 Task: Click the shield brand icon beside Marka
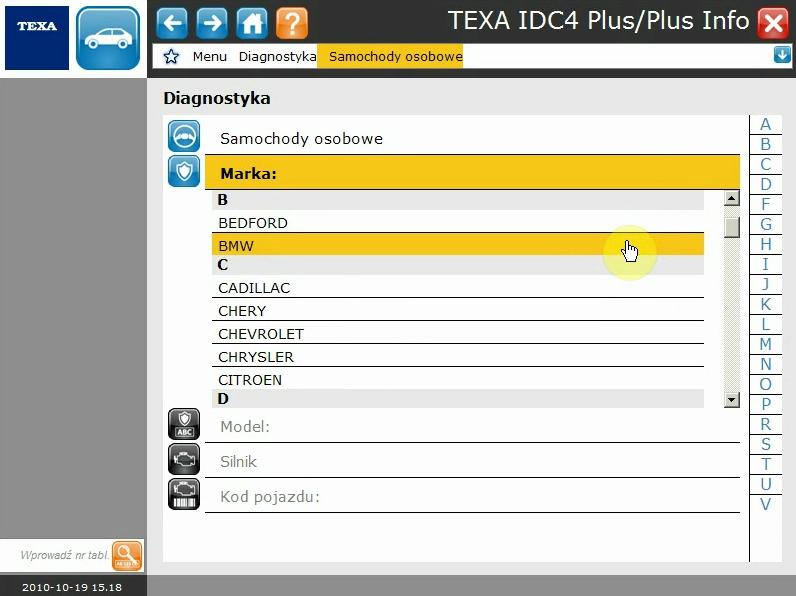tap(184, 171)
